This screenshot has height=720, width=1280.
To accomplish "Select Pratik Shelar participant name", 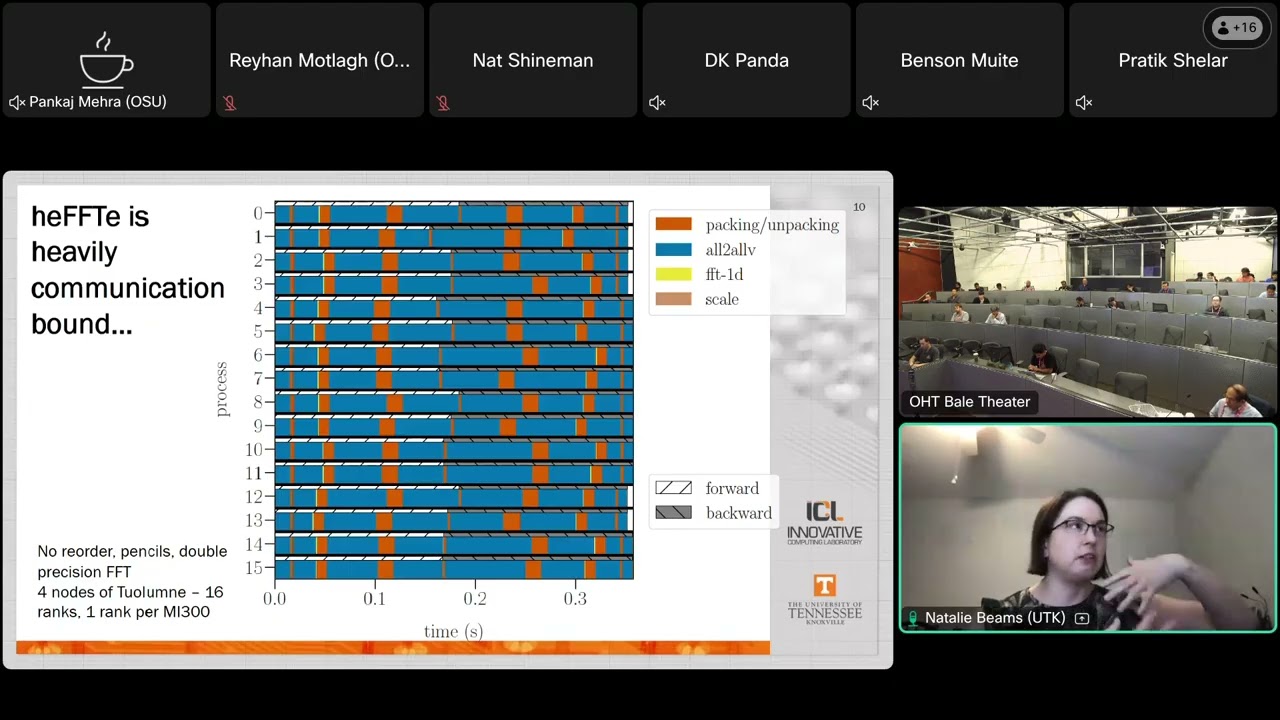I will pyautogui.click(x=1173, y=60).
